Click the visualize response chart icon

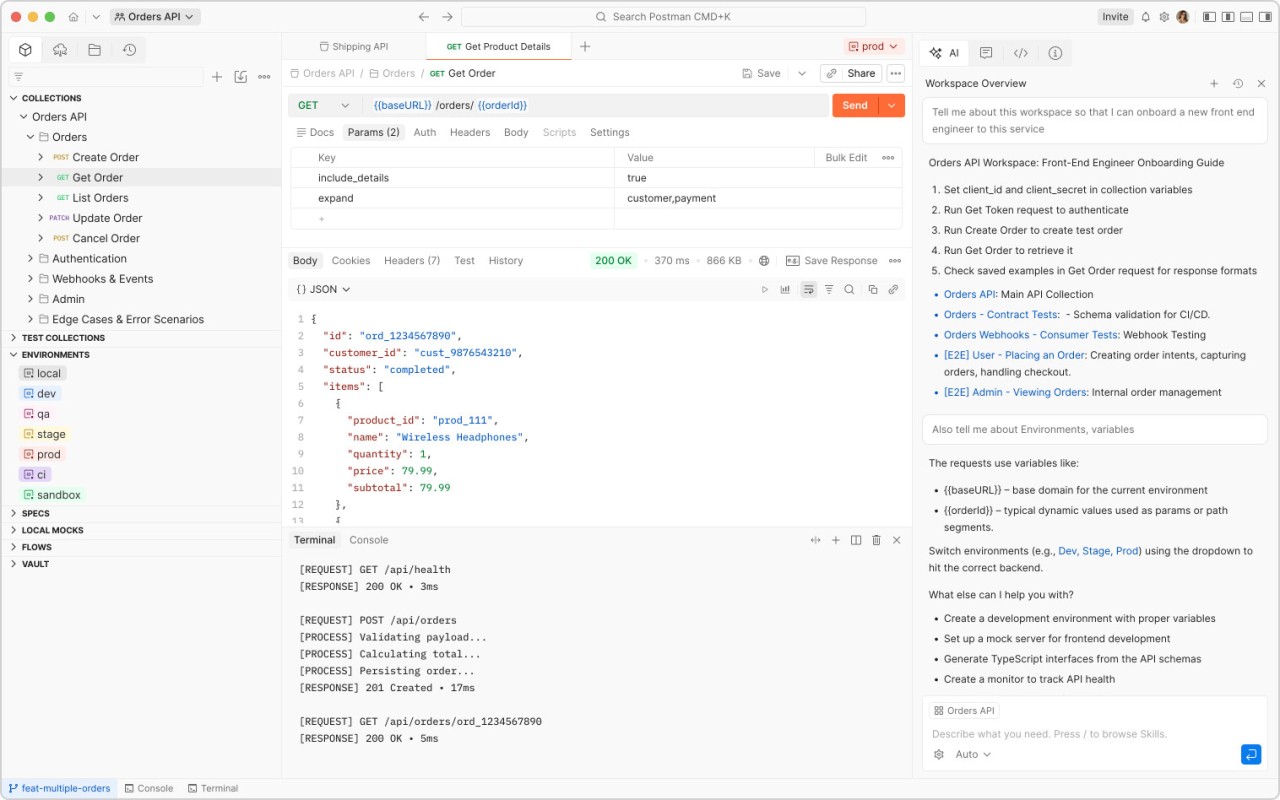785,290
